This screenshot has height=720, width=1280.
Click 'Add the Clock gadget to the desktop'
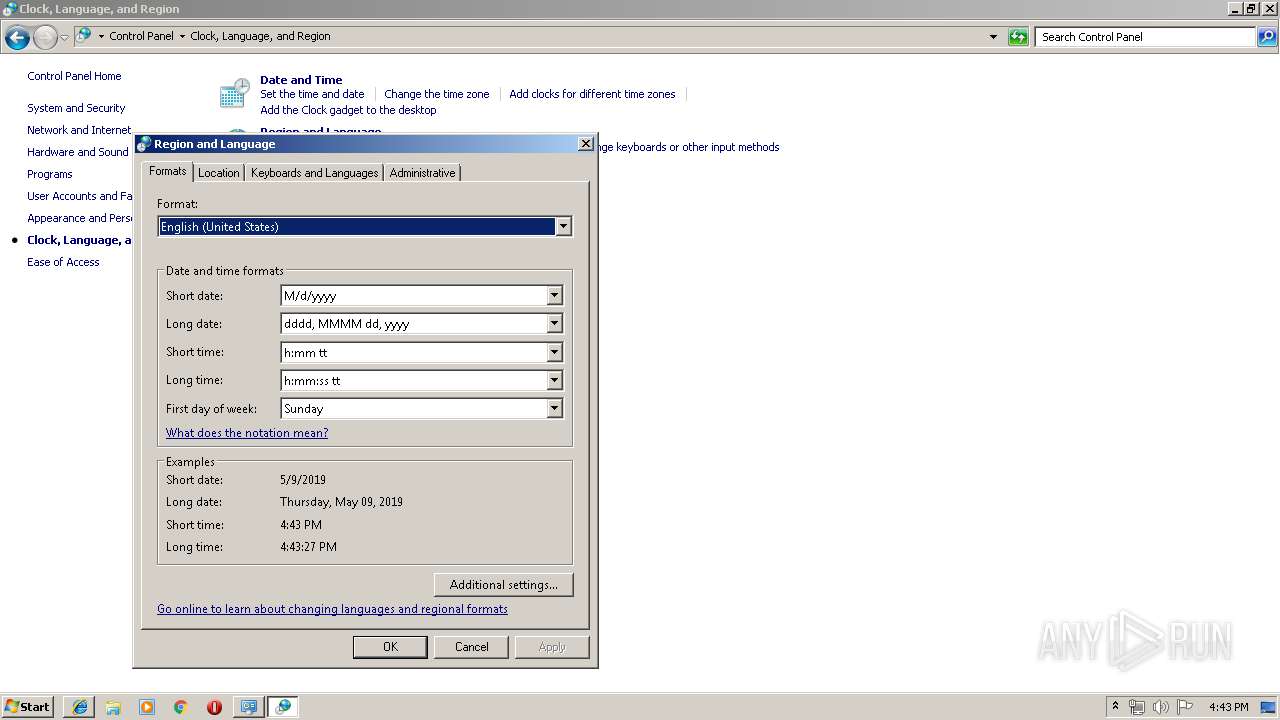(348, 110)
